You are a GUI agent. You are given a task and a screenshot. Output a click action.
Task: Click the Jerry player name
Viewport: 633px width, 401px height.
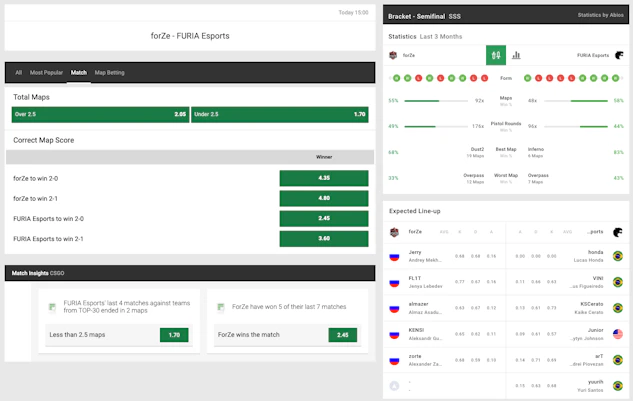(415, 252)
